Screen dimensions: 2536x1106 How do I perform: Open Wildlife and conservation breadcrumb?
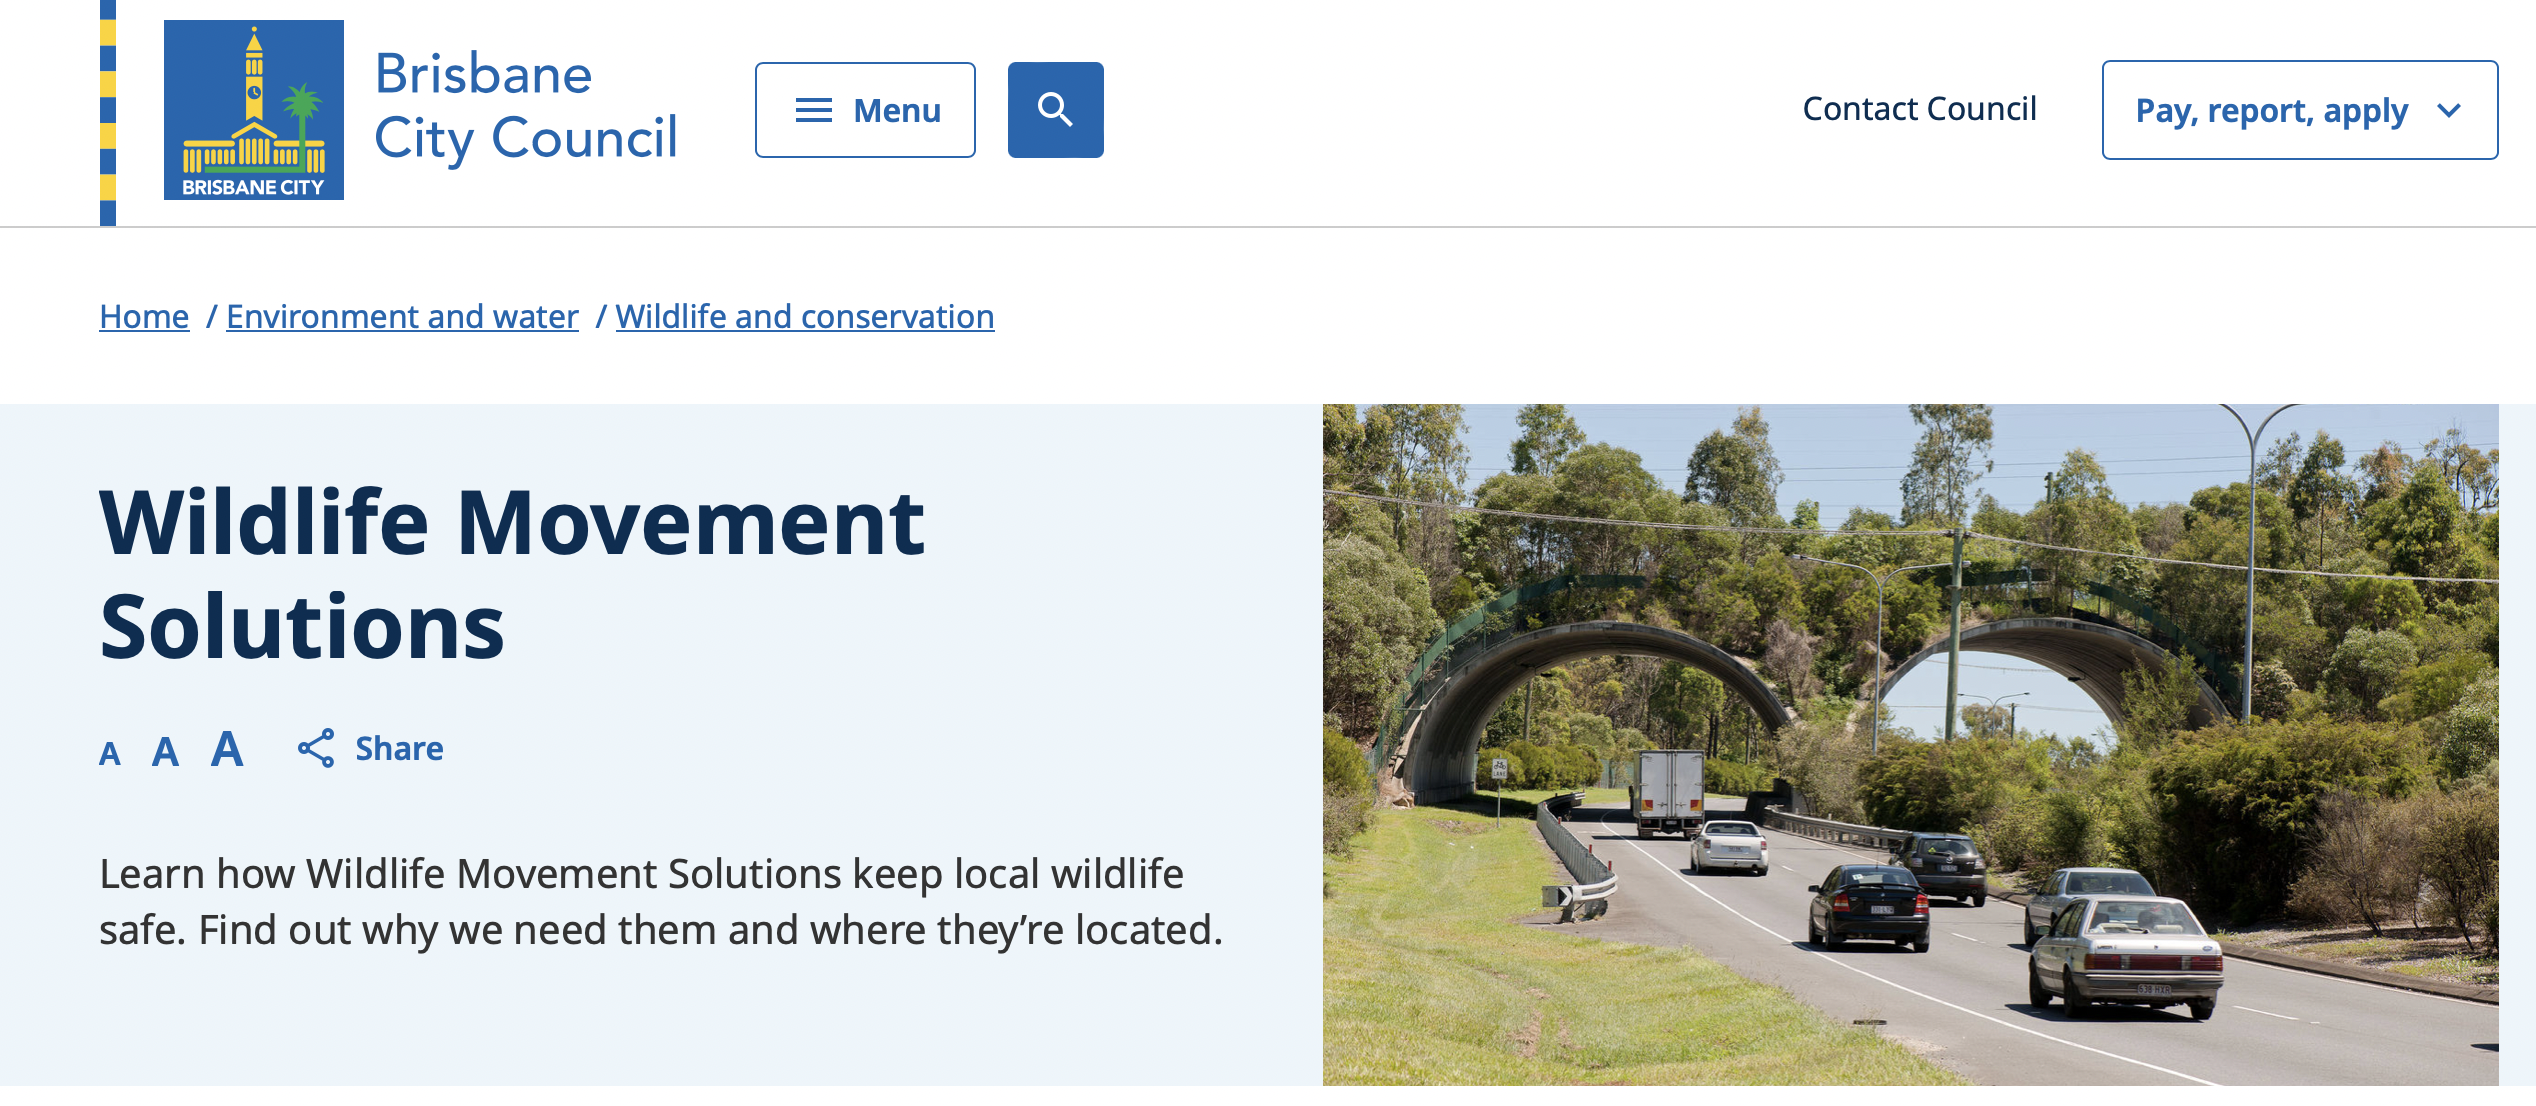pyautogui.click(x=805, y=316)
